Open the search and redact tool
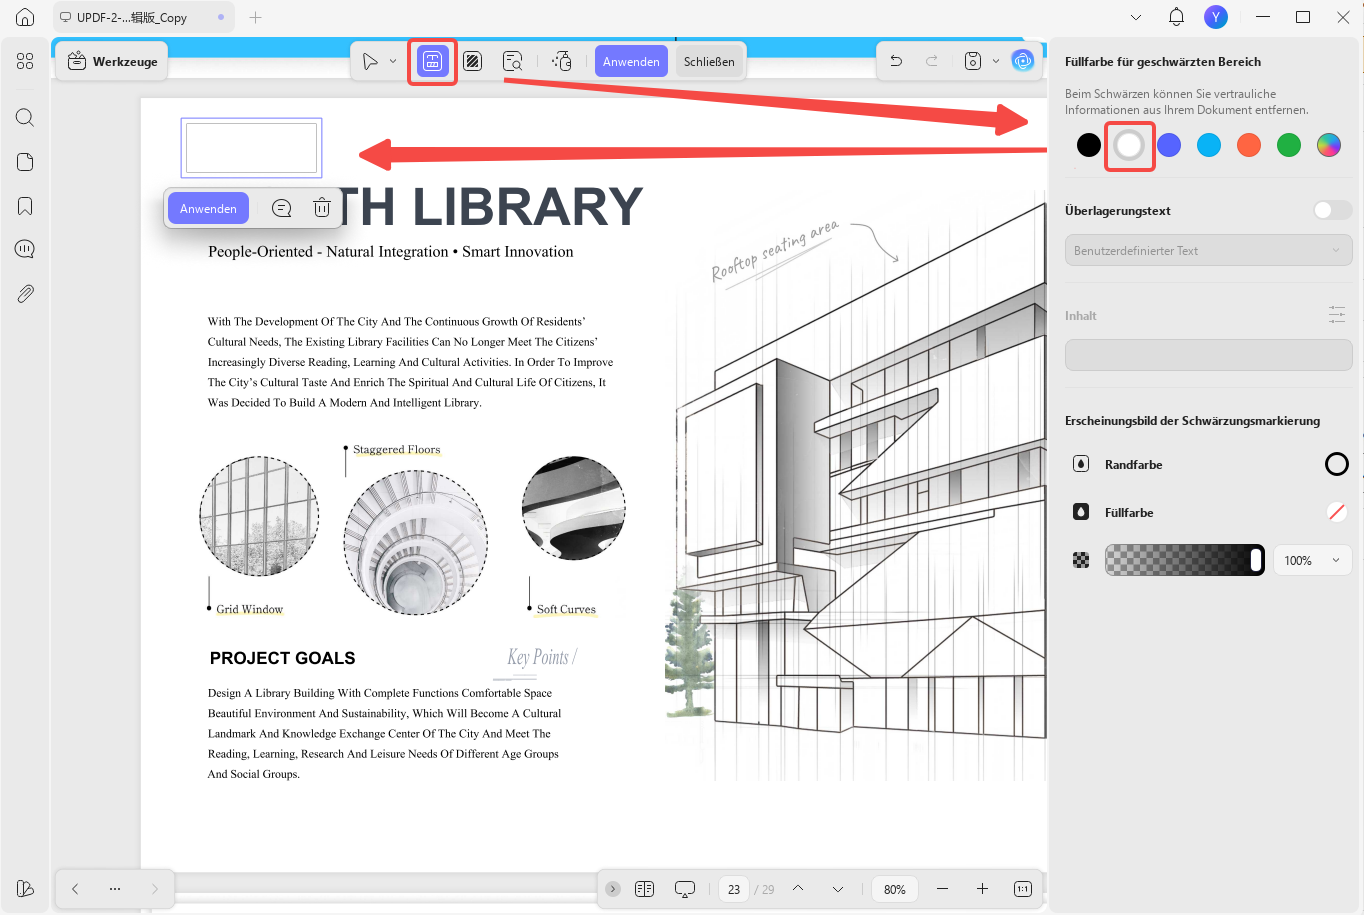The height and width of the screenshot is (915, 1364). pyautogui.click(x=513, y=61)
